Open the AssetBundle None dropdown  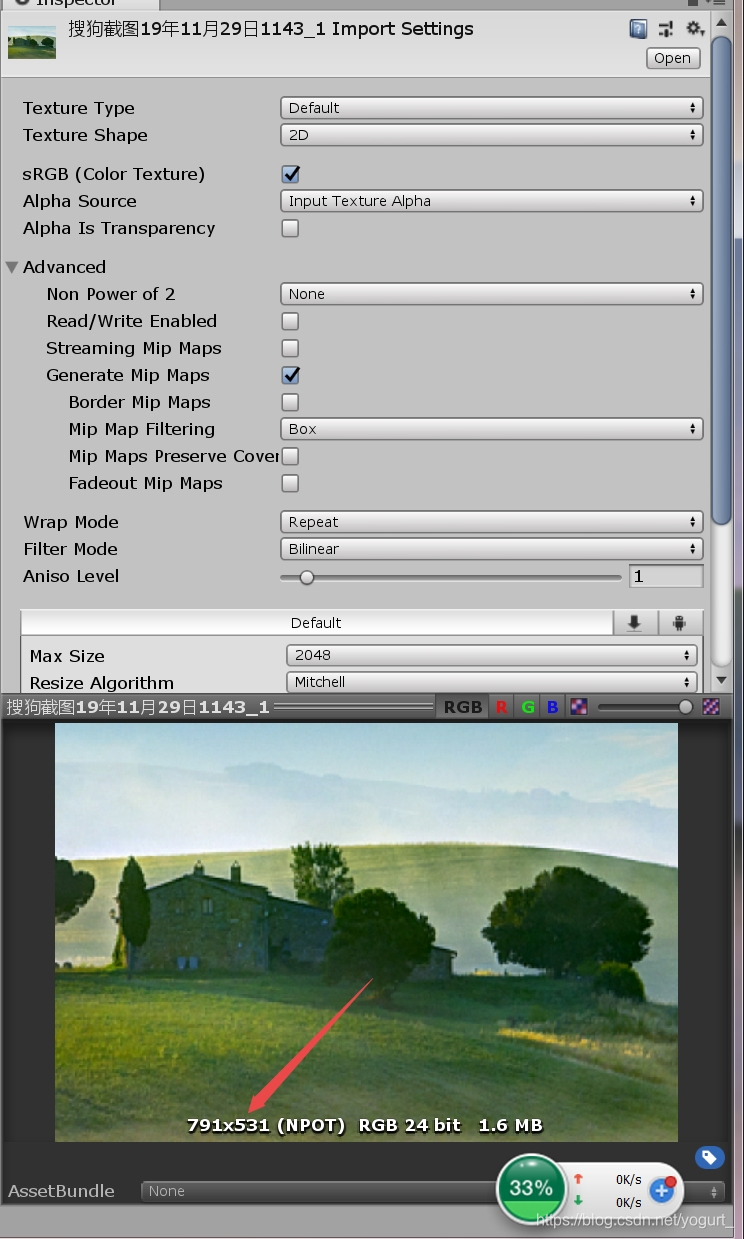(432, 1191)
